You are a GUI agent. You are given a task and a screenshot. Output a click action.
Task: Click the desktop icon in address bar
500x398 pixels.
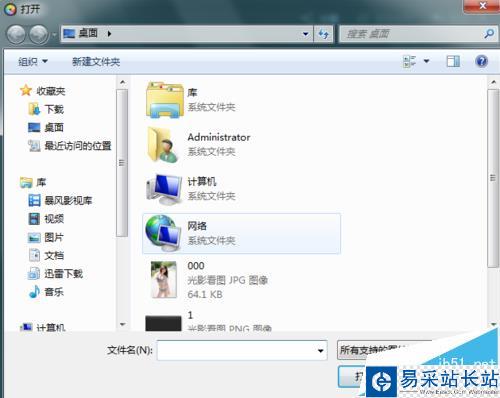pos(69,34)
